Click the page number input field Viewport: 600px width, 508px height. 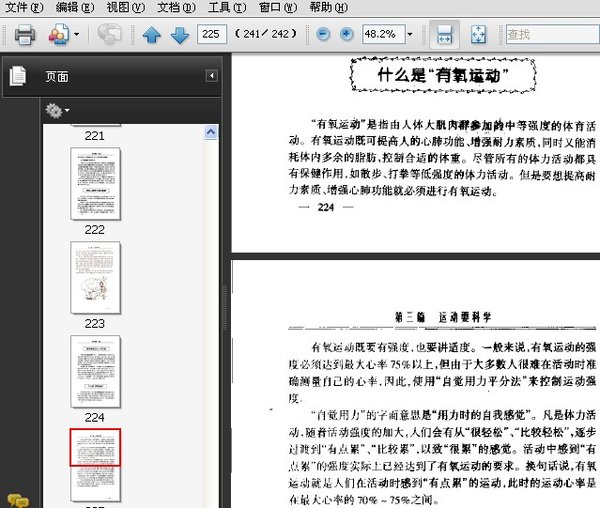[x=211, y=35]
